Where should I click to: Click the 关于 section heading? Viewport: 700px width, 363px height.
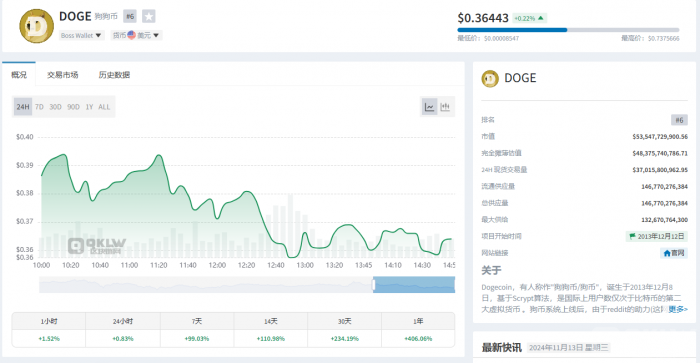tap(491, 270)
